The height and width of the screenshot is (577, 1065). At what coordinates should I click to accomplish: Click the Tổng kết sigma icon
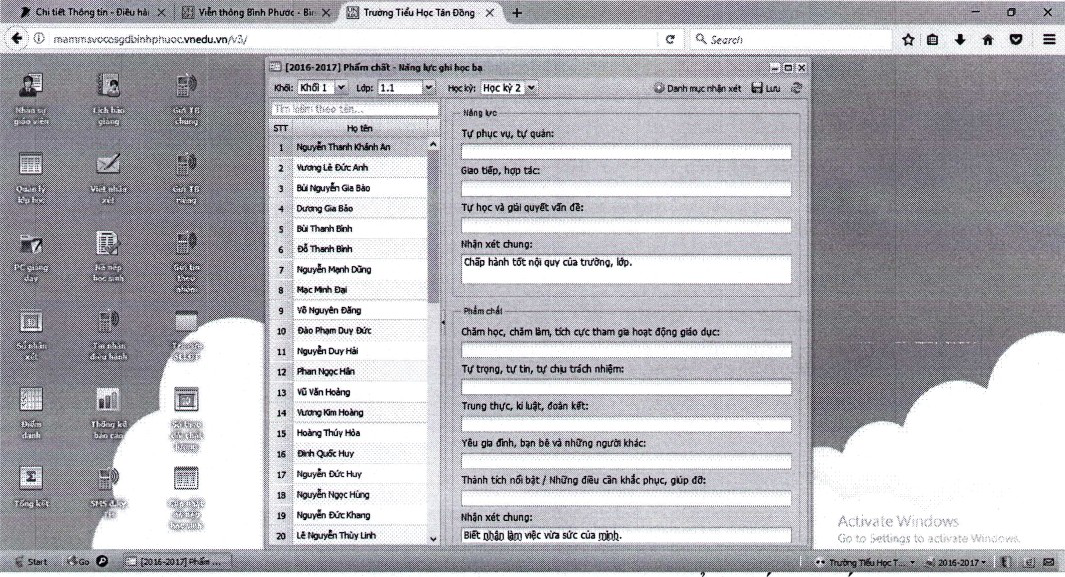pyautogui.click(x=31, y=476)
